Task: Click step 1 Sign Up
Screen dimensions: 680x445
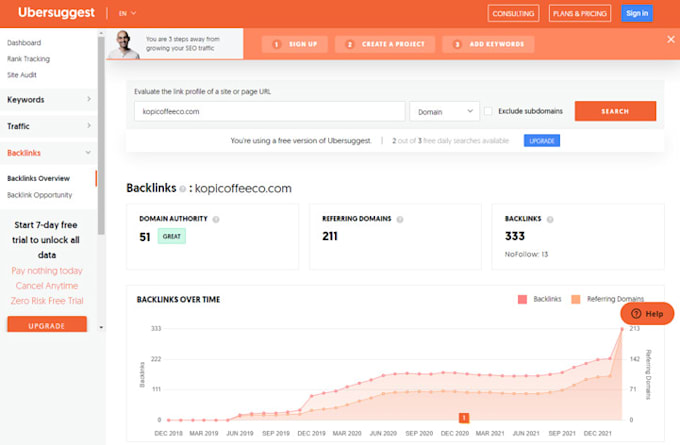Action: click(x=295, y=44)
